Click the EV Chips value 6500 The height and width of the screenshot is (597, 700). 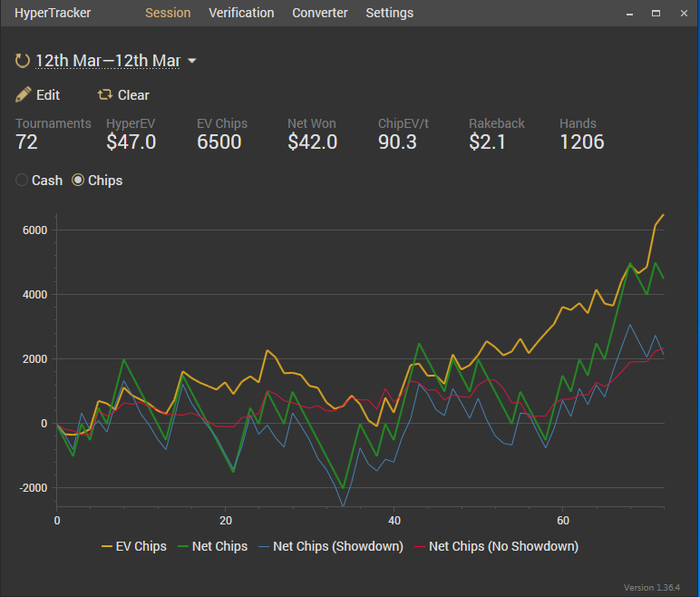(x=219, y=142)
